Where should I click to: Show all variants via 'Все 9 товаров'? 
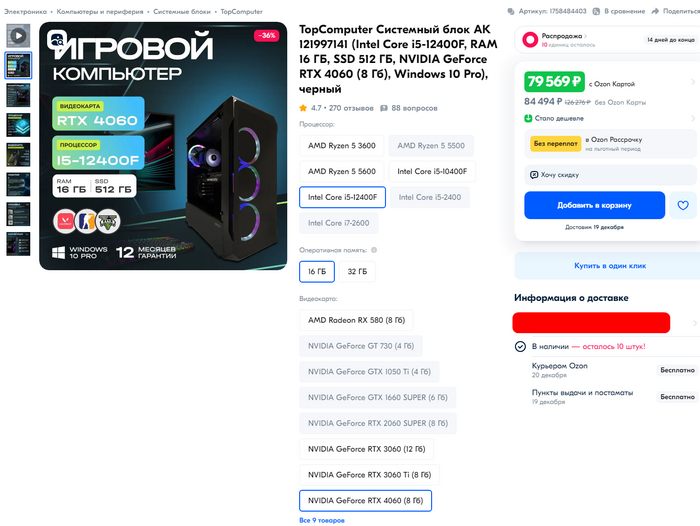pos(321,520)
